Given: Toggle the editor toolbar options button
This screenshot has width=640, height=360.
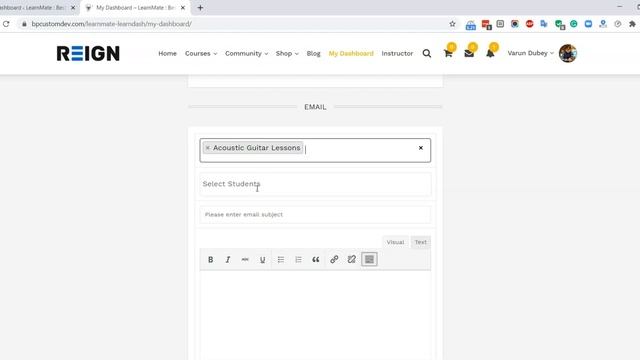Looking at the screenshot, I should (x=369, y=260).
